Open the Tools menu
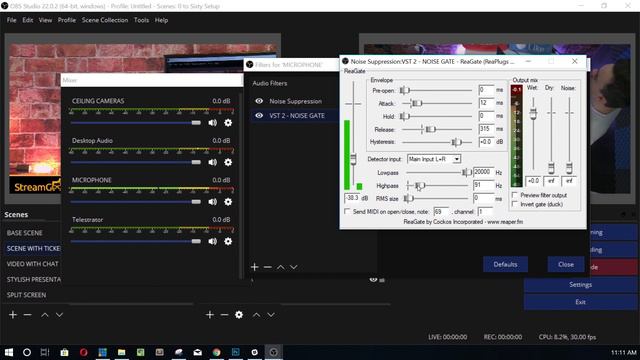Viewport: 640px width, 360px height. 141,20
